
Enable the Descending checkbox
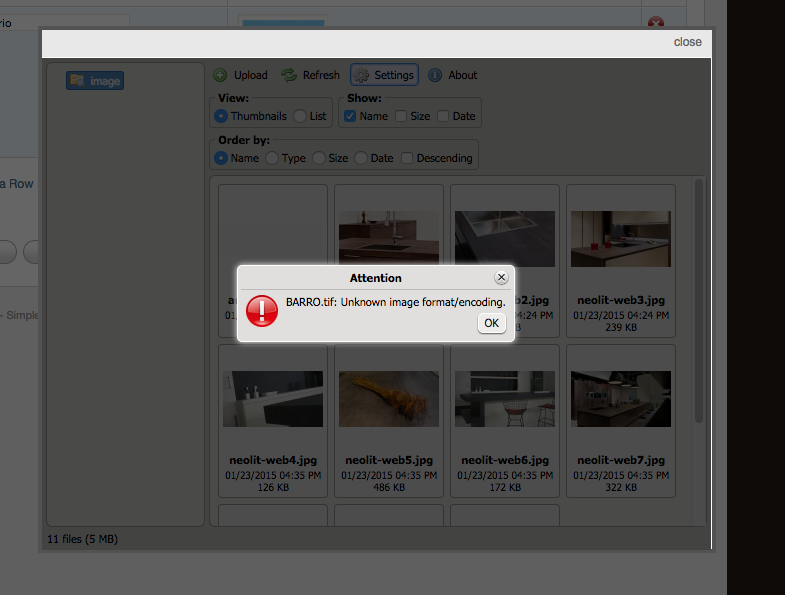coord(407,158)
